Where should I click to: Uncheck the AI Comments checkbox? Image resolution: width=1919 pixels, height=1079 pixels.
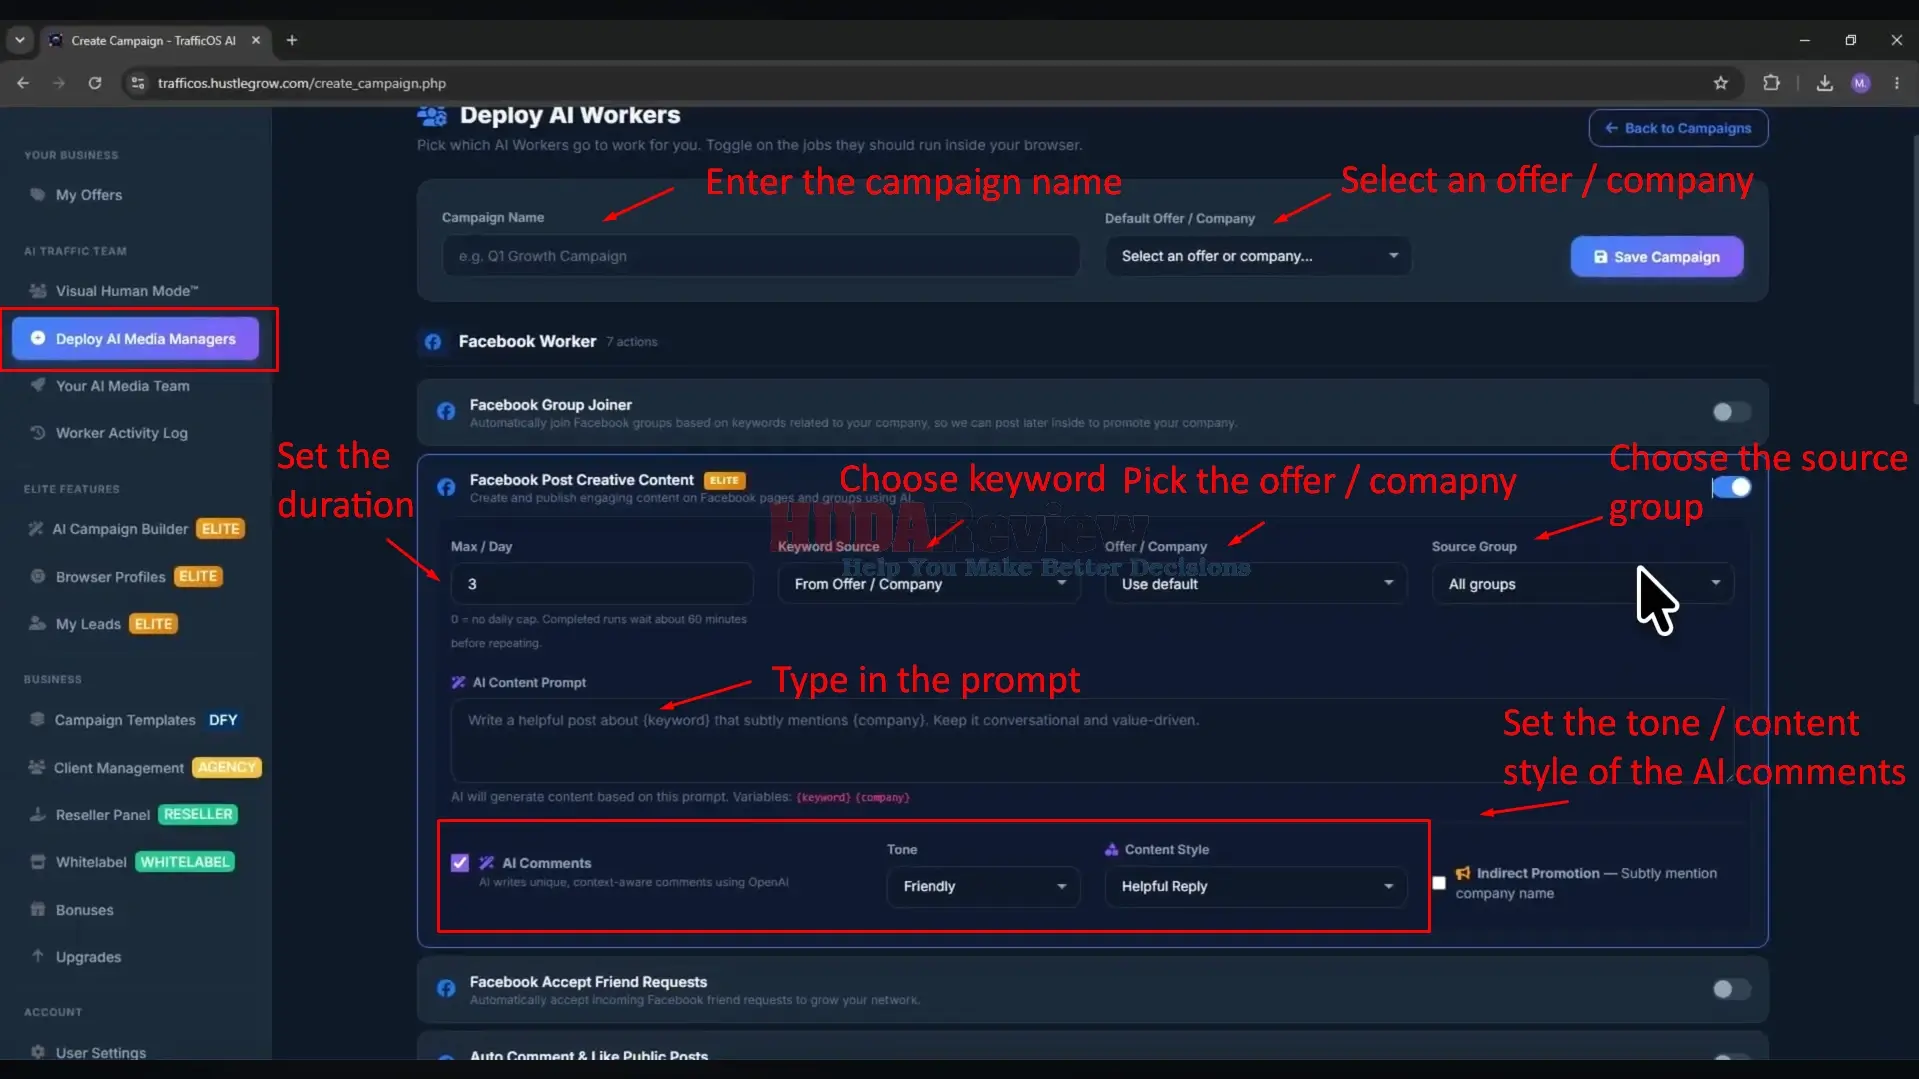click(460, 863)
